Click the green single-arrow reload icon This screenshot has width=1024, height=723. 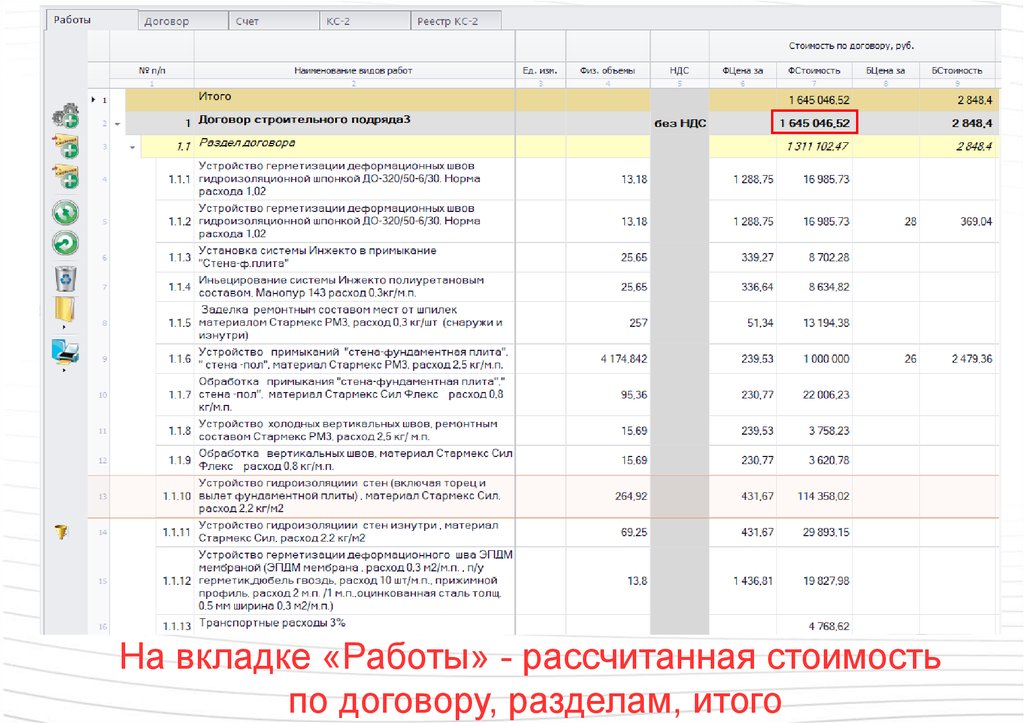coord(66,242)
